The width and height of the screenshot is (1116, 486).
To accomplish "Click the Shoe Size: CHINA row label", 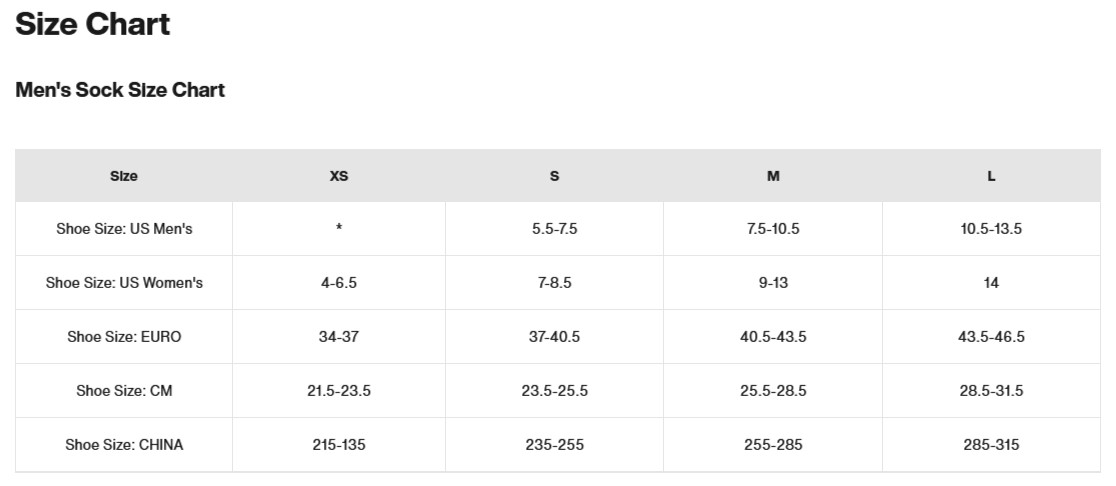I will tap(124, 445).
